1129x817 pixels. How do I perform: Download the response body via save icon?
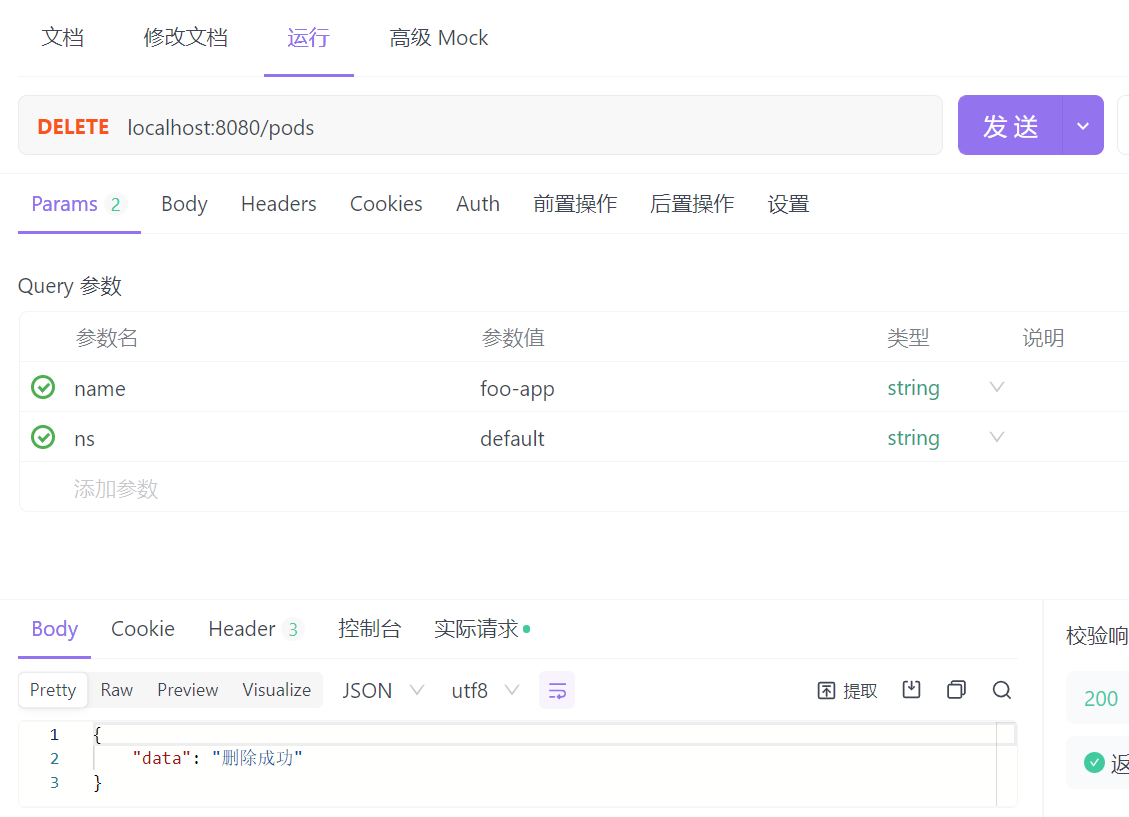point(911,690)
